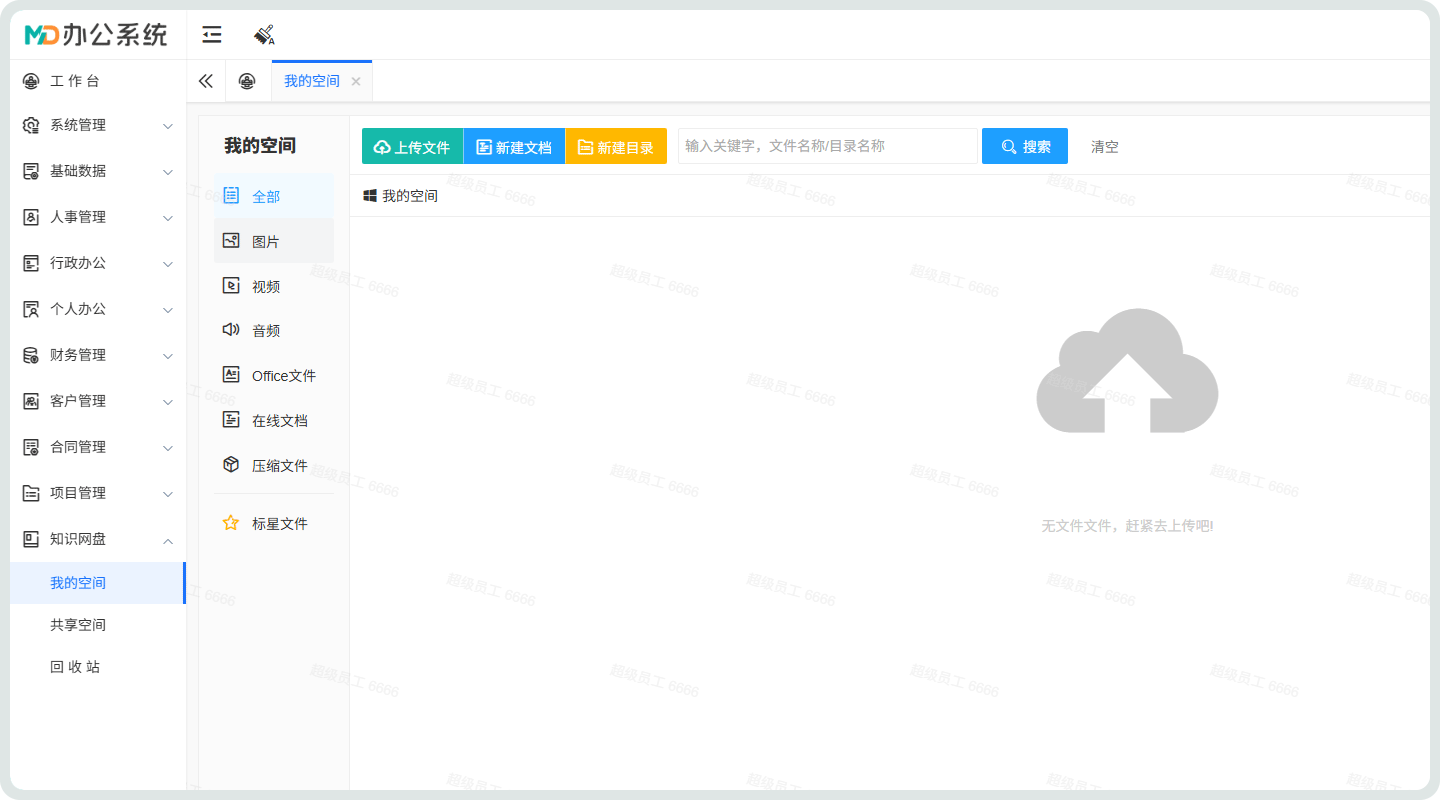
Task: Open the home workbench tab icon
Action: pos(247,81)
